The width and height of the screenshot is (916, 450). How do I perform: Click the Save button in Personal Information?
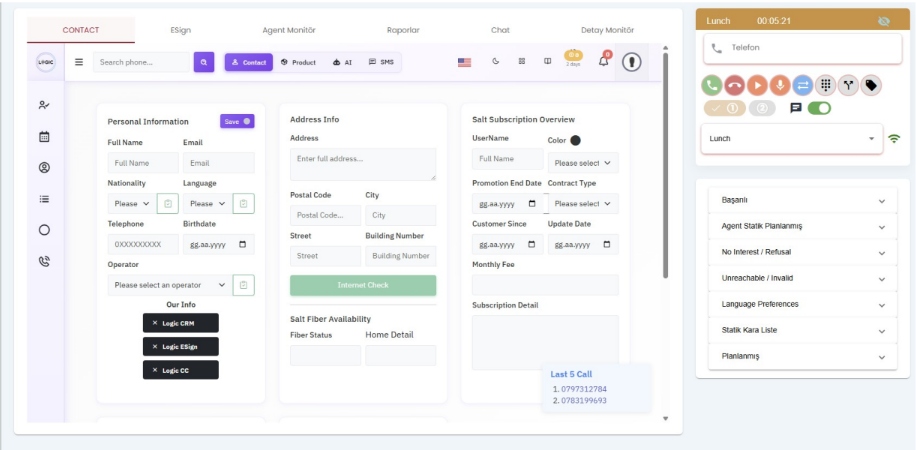[x=237, y=121]
